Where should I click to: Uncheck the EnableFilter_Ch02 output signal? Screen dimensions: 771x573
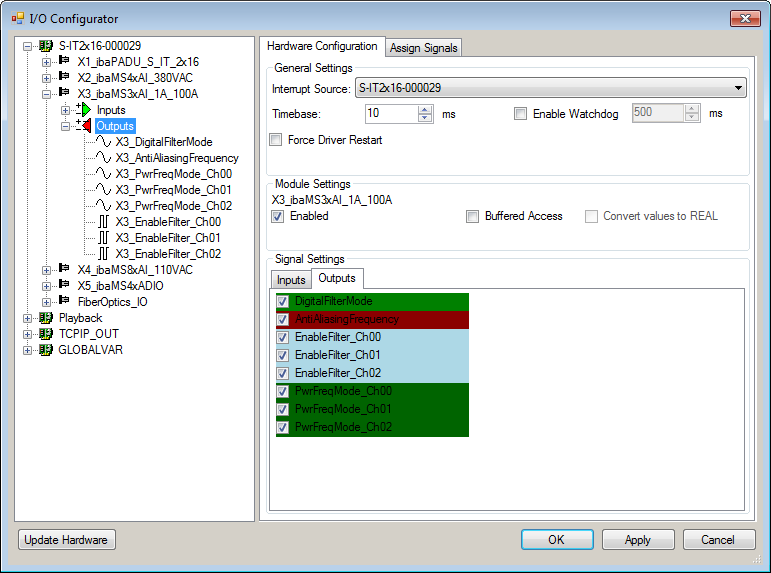(282, 373)
